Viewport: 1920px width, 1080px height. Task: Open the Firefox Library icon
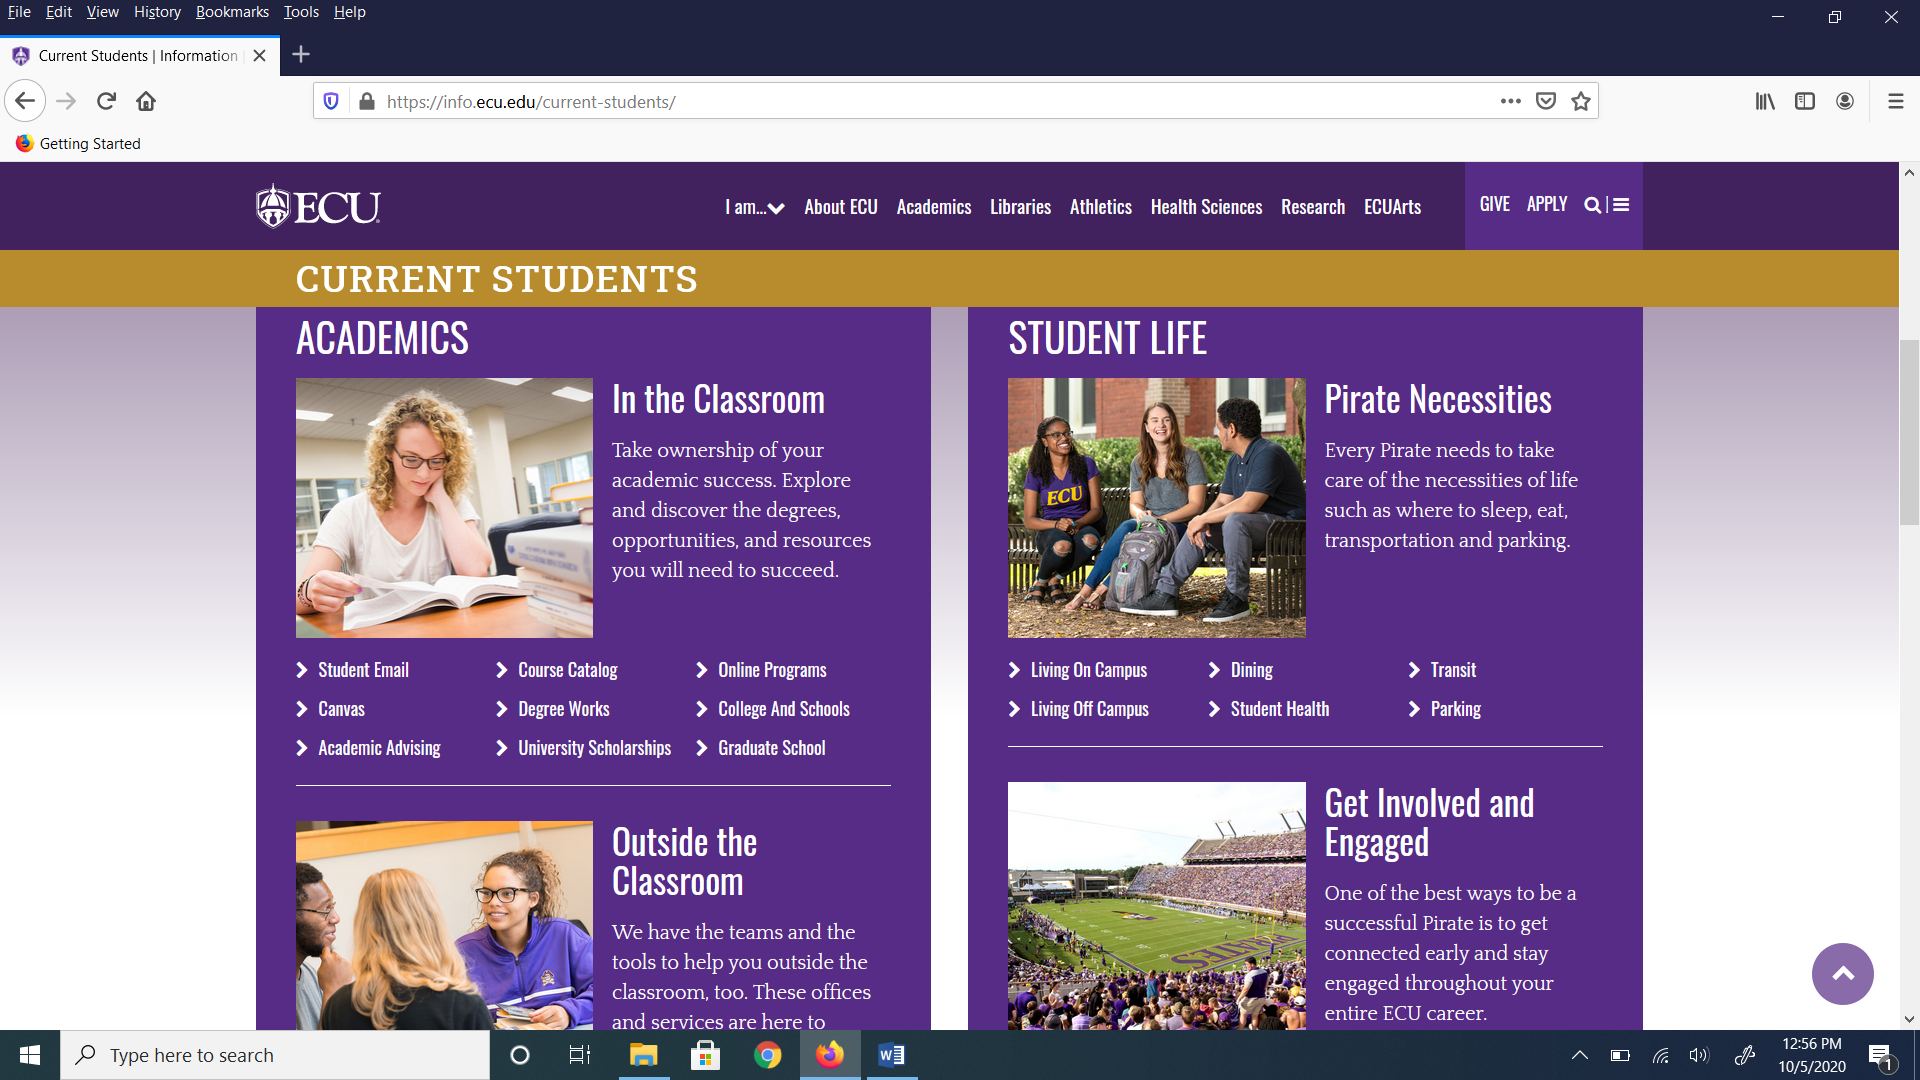click(x=1765, y=101)
